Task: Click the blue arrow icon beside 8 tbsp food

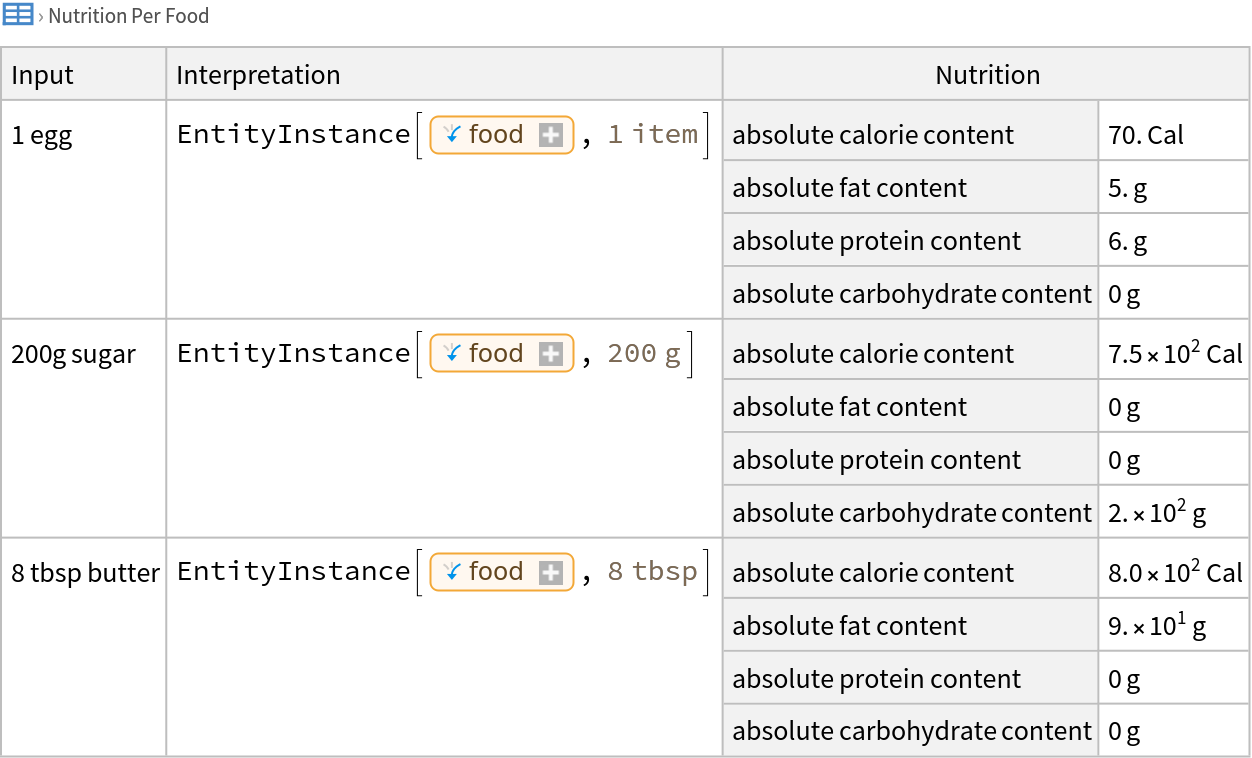Action: point(452,571)
